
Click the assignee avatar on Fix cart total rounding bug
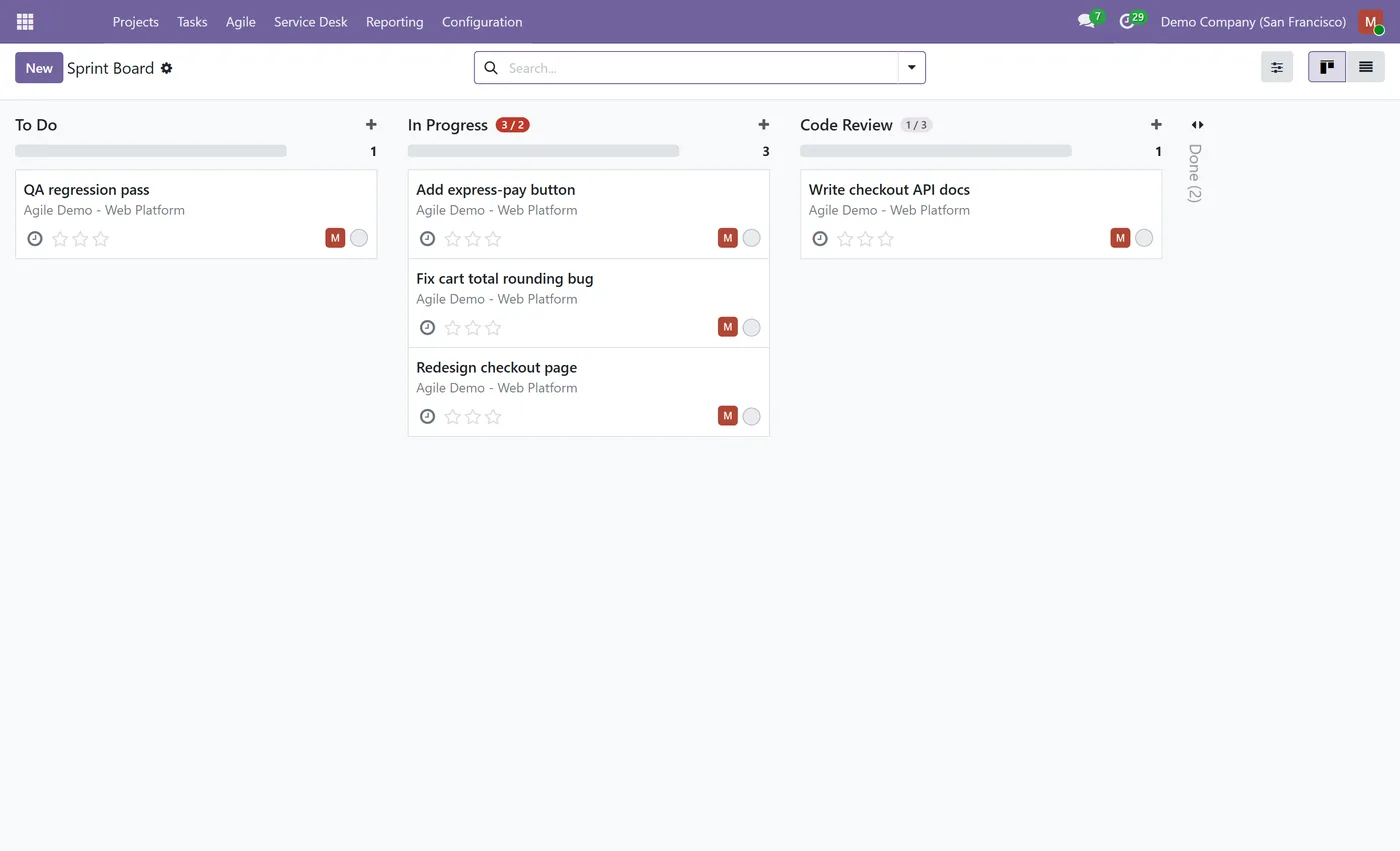pyautogui.click(x=728, y=327)
